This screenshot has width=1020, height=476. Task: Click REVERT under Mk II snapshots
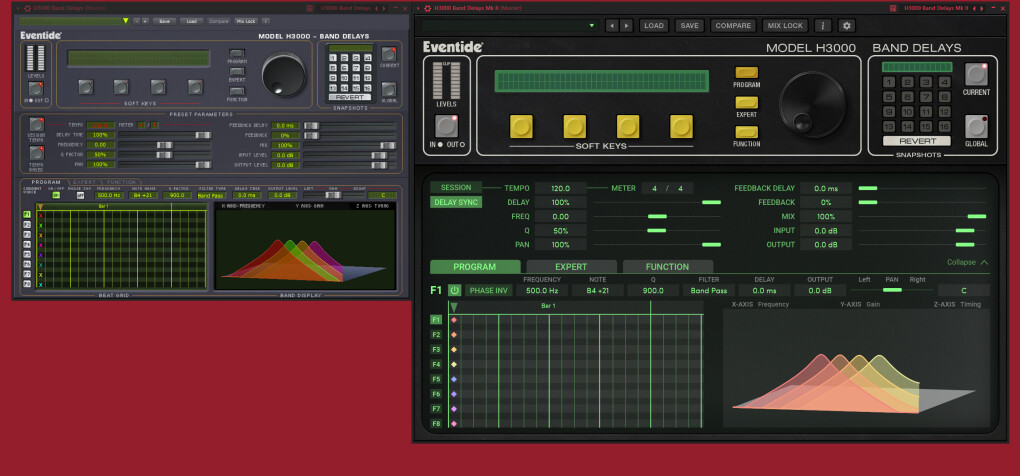point(917,141)
